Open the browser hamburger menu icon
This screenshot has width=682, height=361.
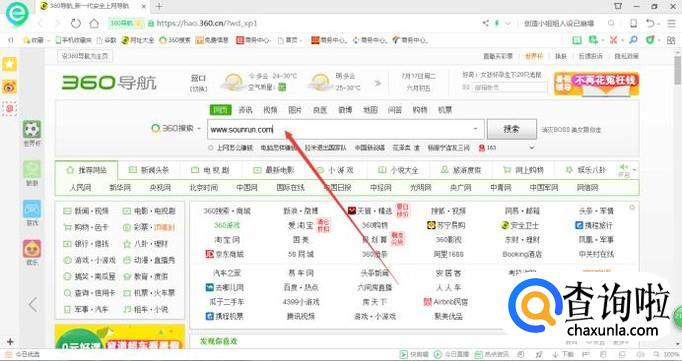[672, 23]
